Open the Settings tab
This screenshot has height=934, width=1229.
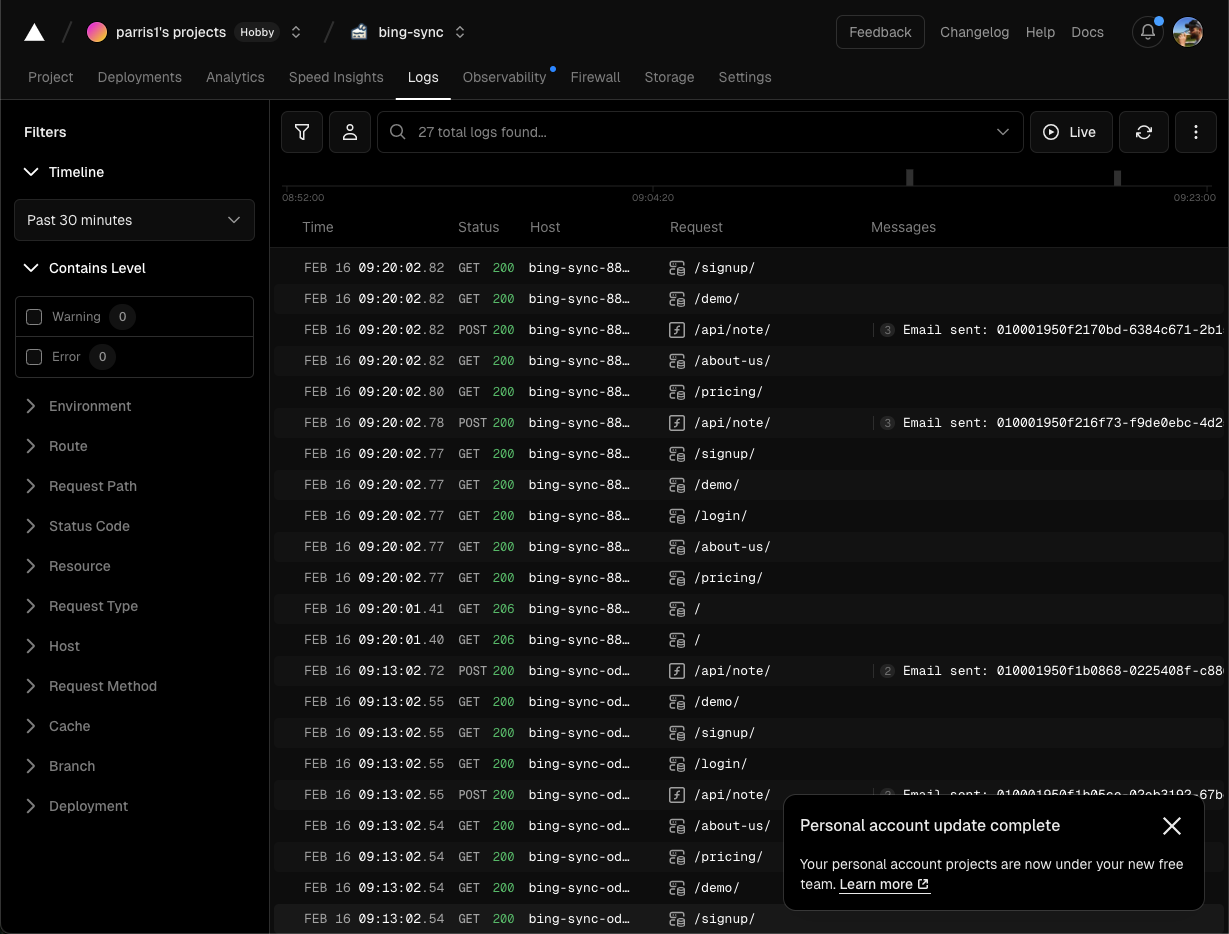745,77
